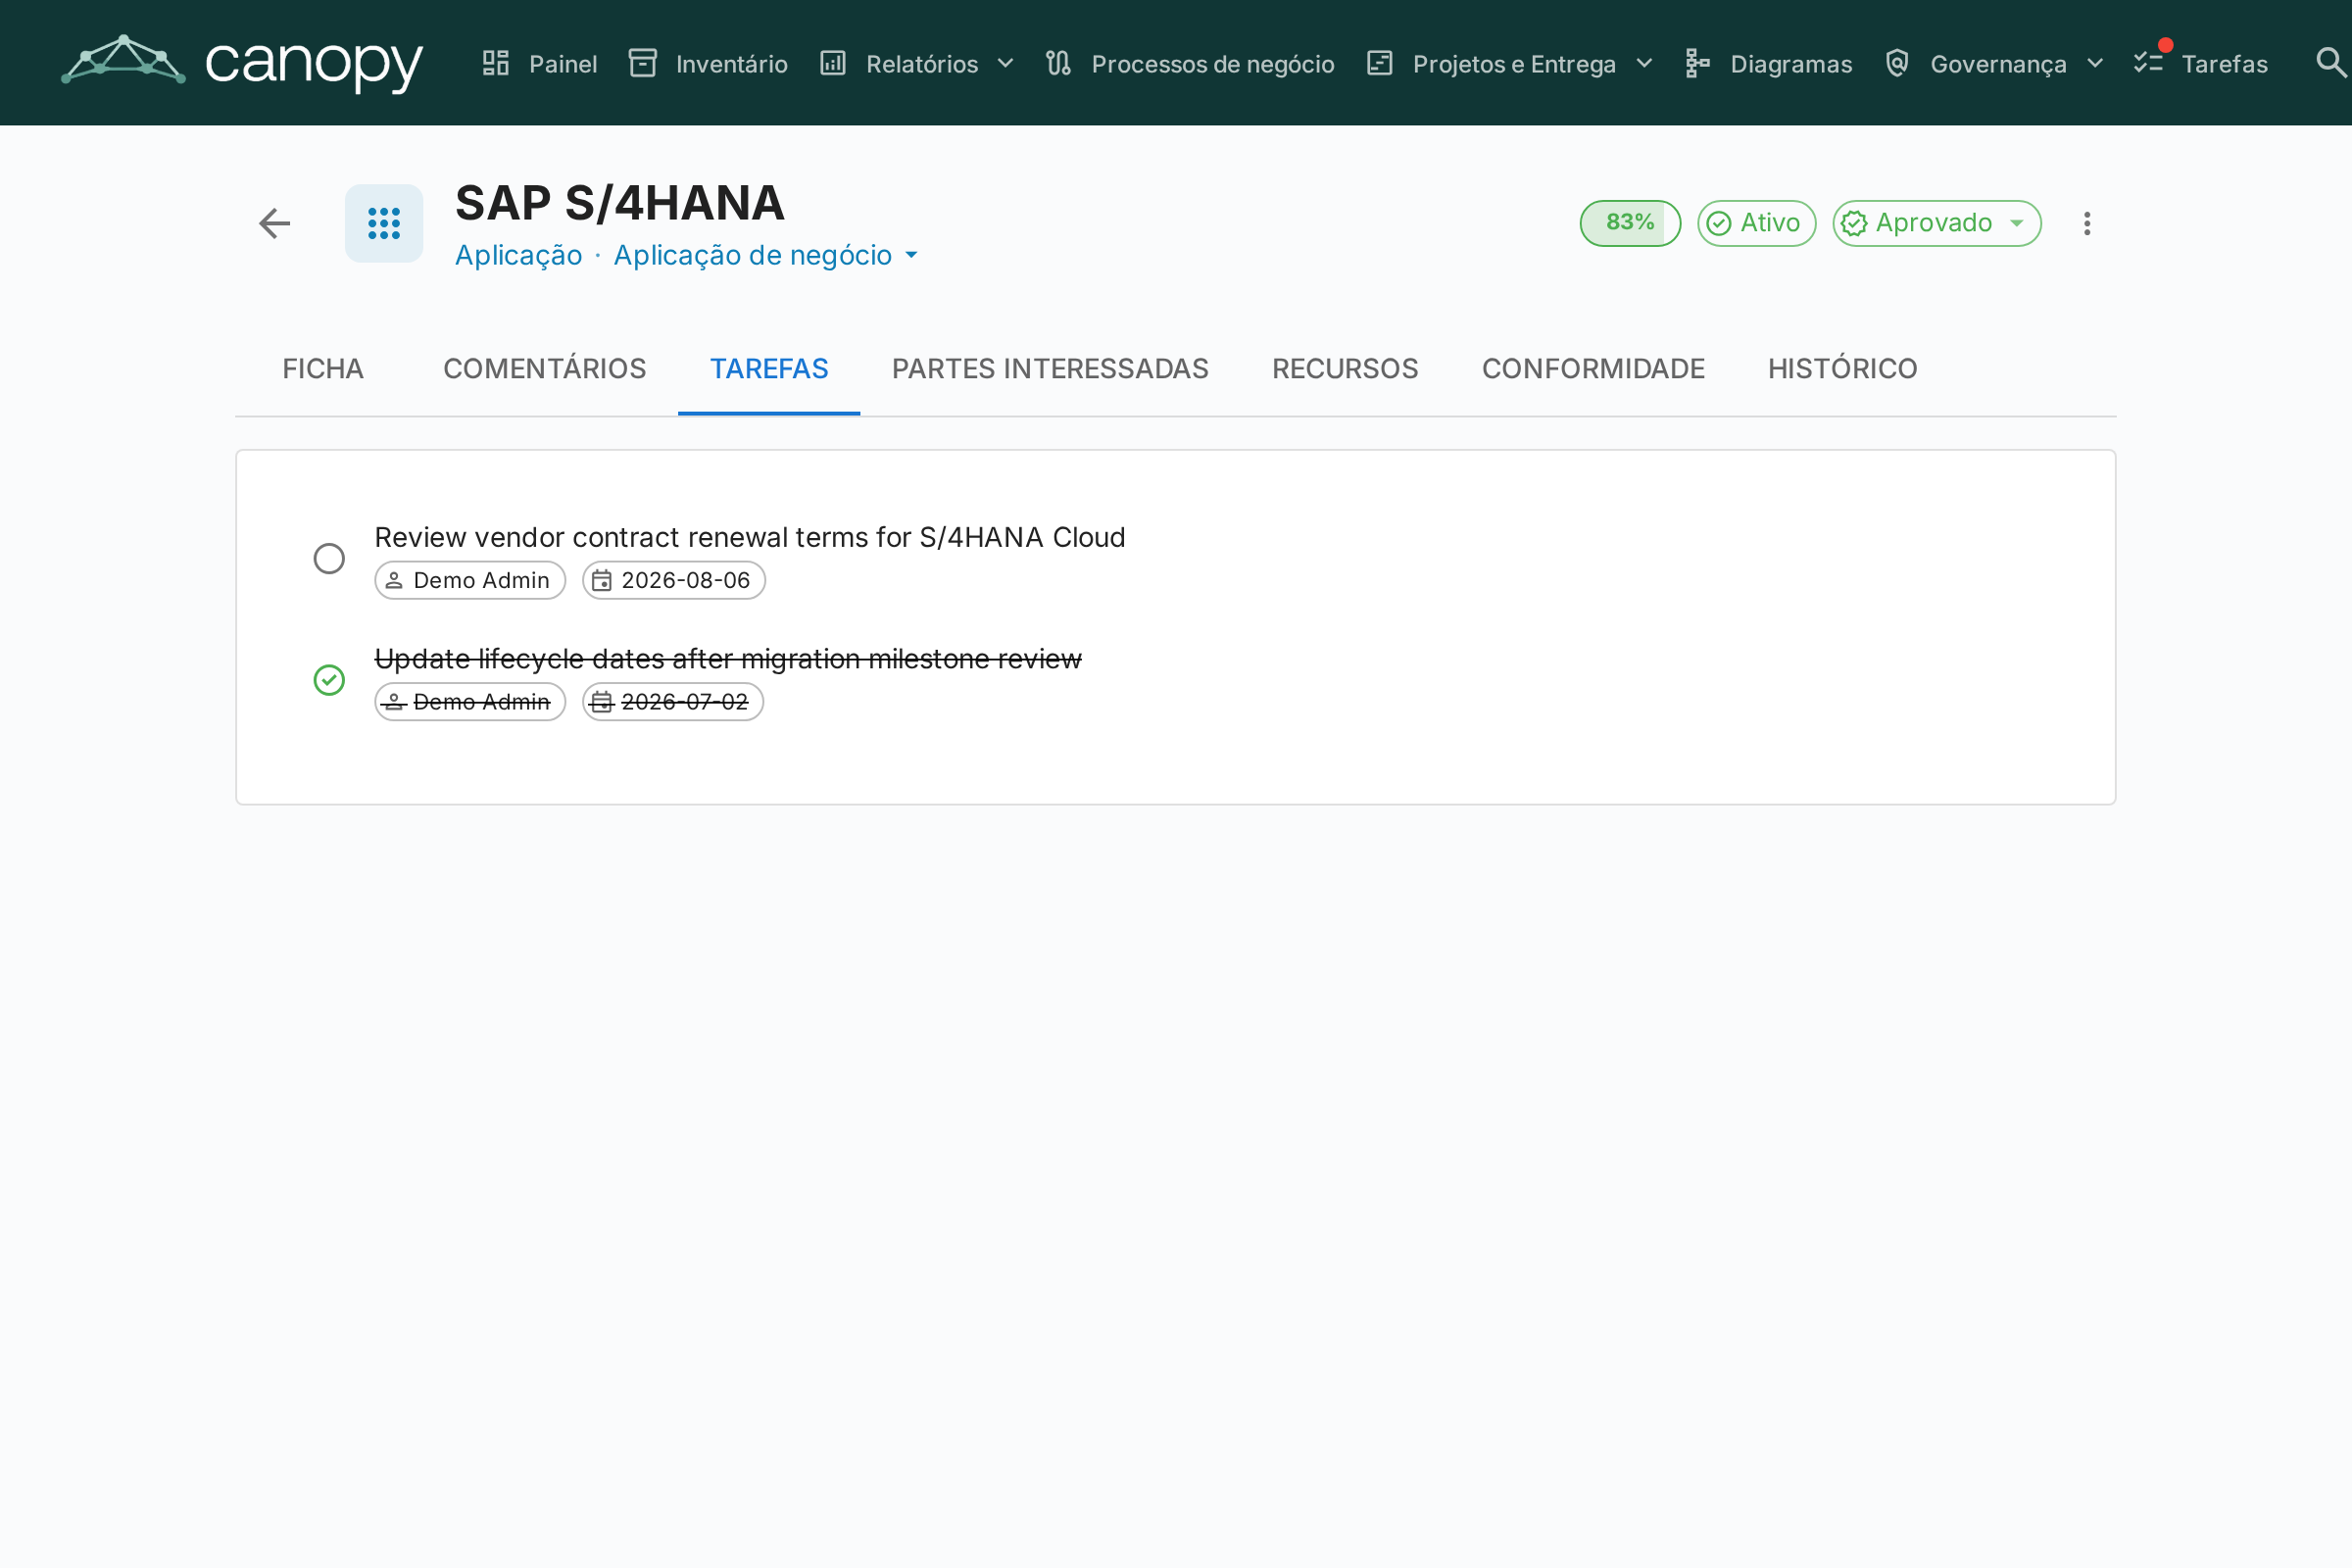Click the Demo Admin chip on renewal task
Viewport: 2352px width, 1568px height.
click(x=470, y=580)
